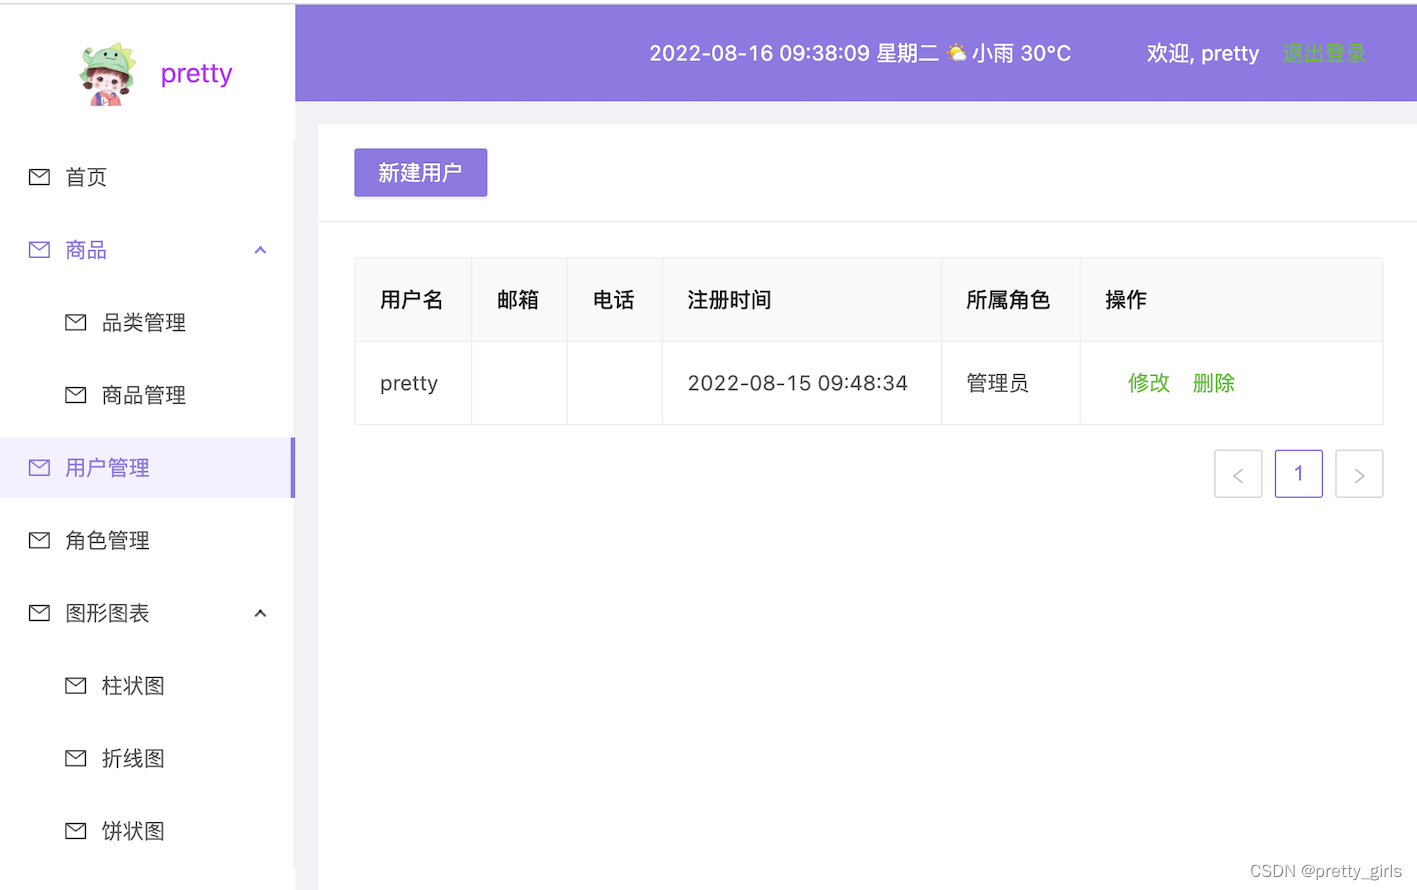1417x890 pixels.
Task: Click the weather icon in the header
Action: (957, 53)
